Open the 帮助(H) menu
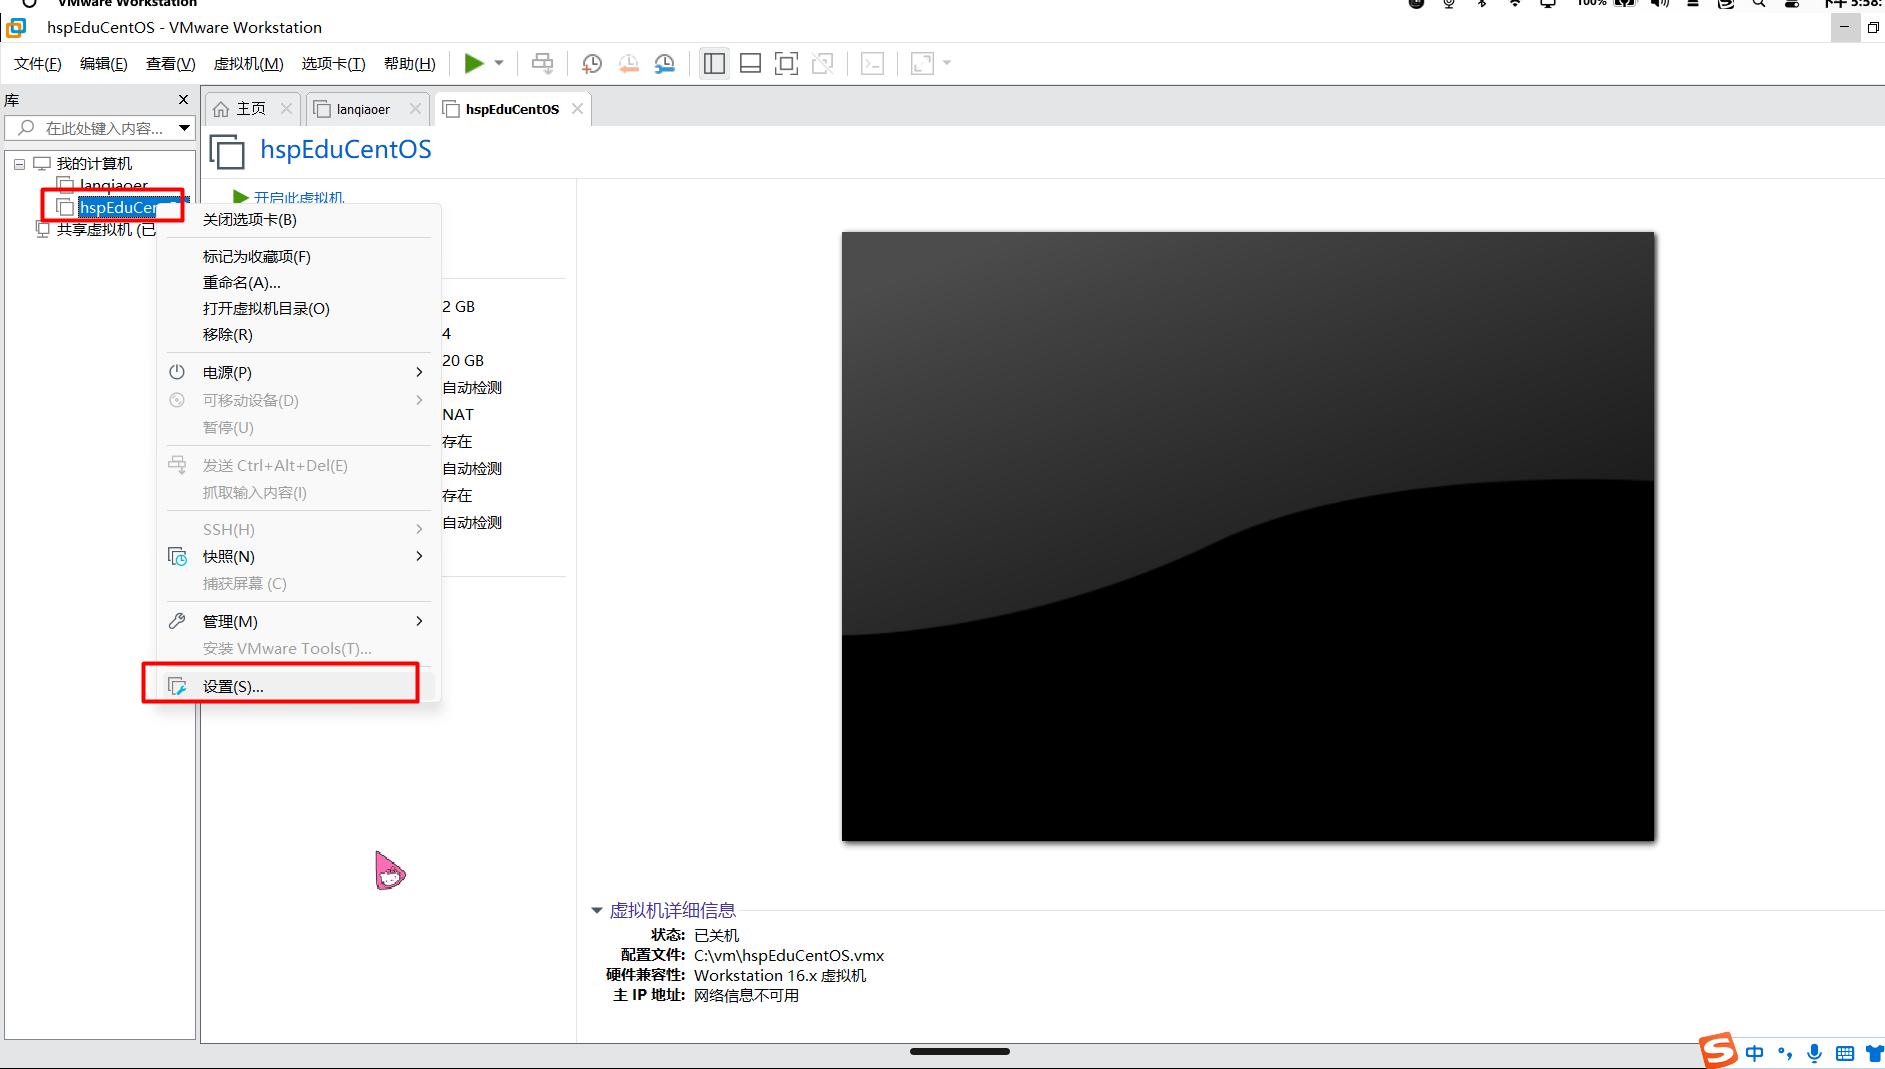Image resolution: width=1885 pixels, height=1069 pixels. 410,64
